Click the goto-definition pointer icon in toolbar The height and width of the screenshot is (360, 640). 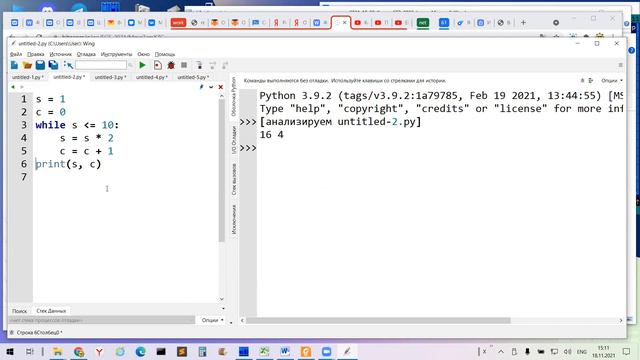pos(68,65)
